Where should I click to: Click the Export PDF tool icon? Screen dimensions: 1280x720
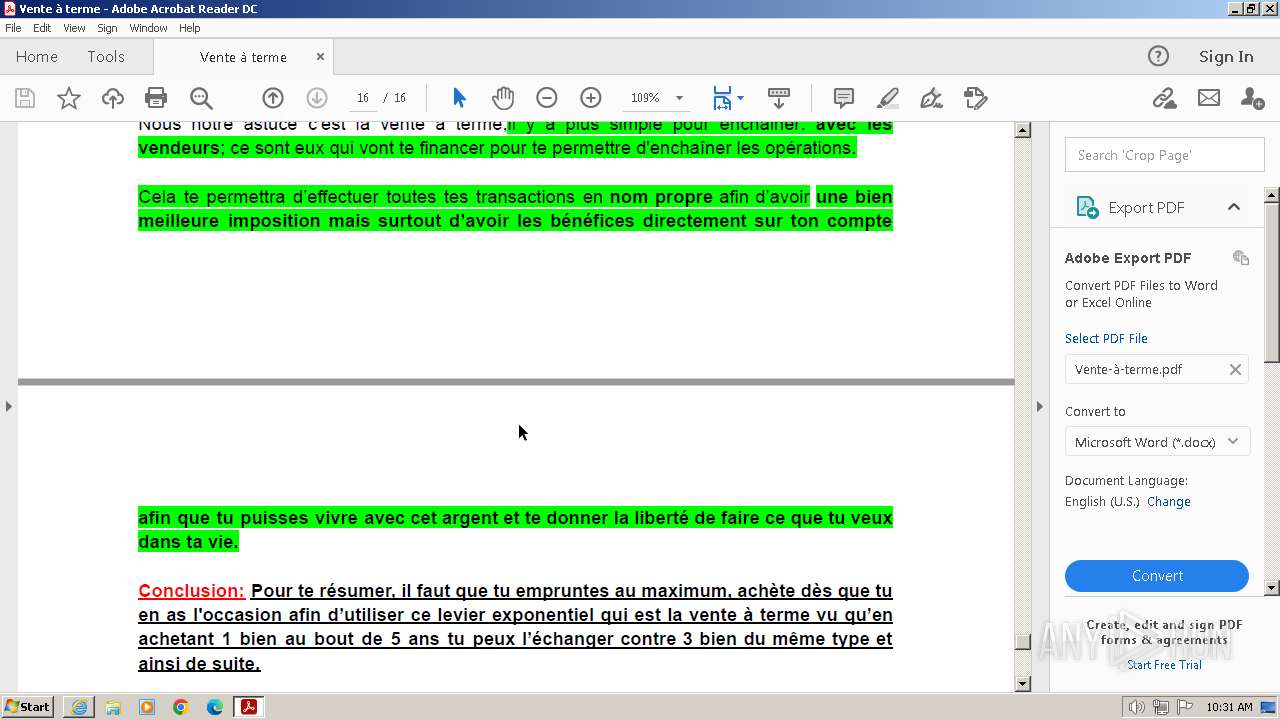pyautogui.click(x=1087, y=207)
